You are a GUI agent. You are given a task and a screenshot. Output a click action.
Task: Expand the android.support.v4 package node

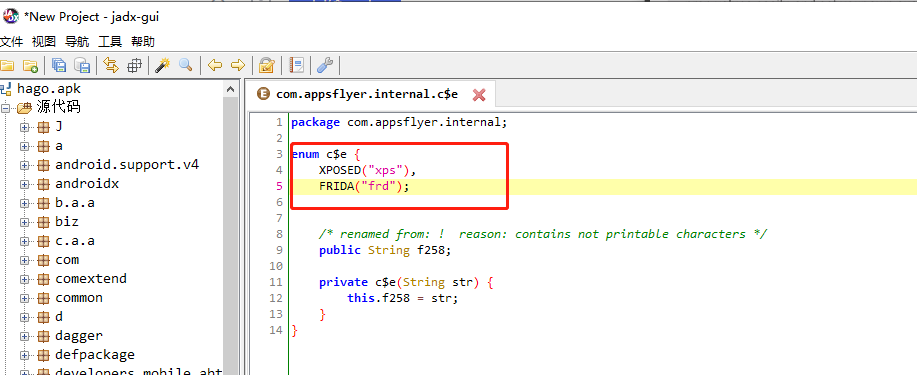[x=24, y=165]
